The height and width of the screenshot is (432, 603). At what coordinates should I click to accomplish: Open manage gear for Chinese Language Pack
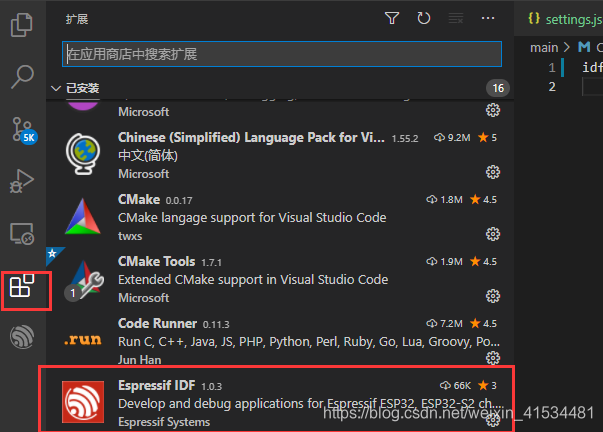coord(493,172)
